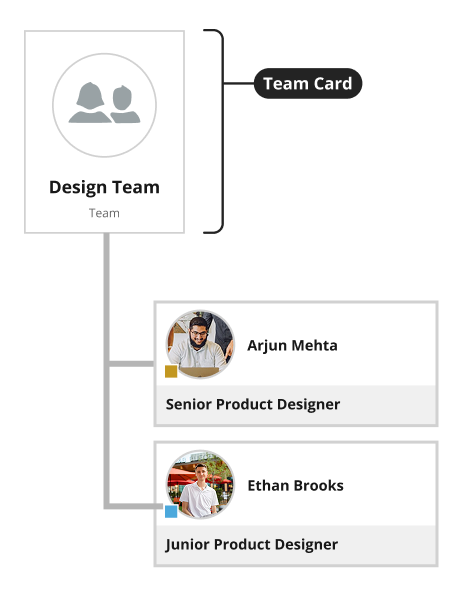Click the name Ethan Brooks

295,485
